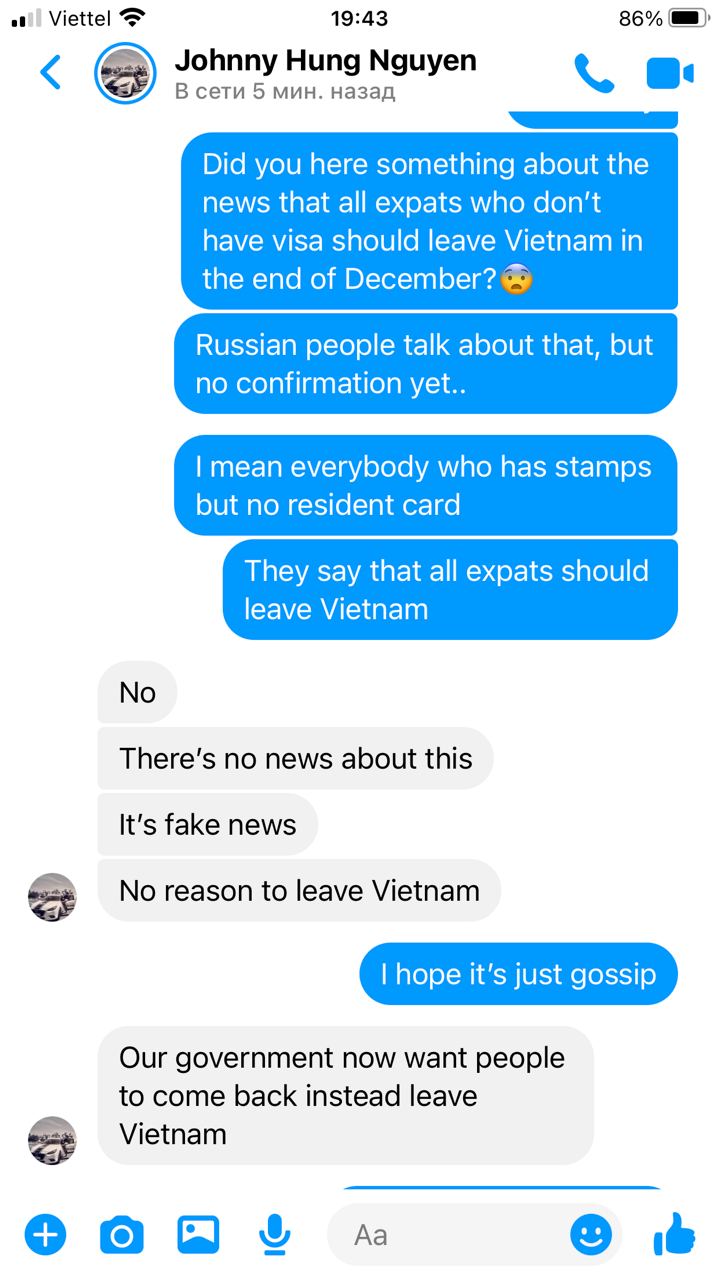720x1280 pixels.
Task: Tap the microphone to record voice
Action: pyautogui.click(x=274, y=1235)
